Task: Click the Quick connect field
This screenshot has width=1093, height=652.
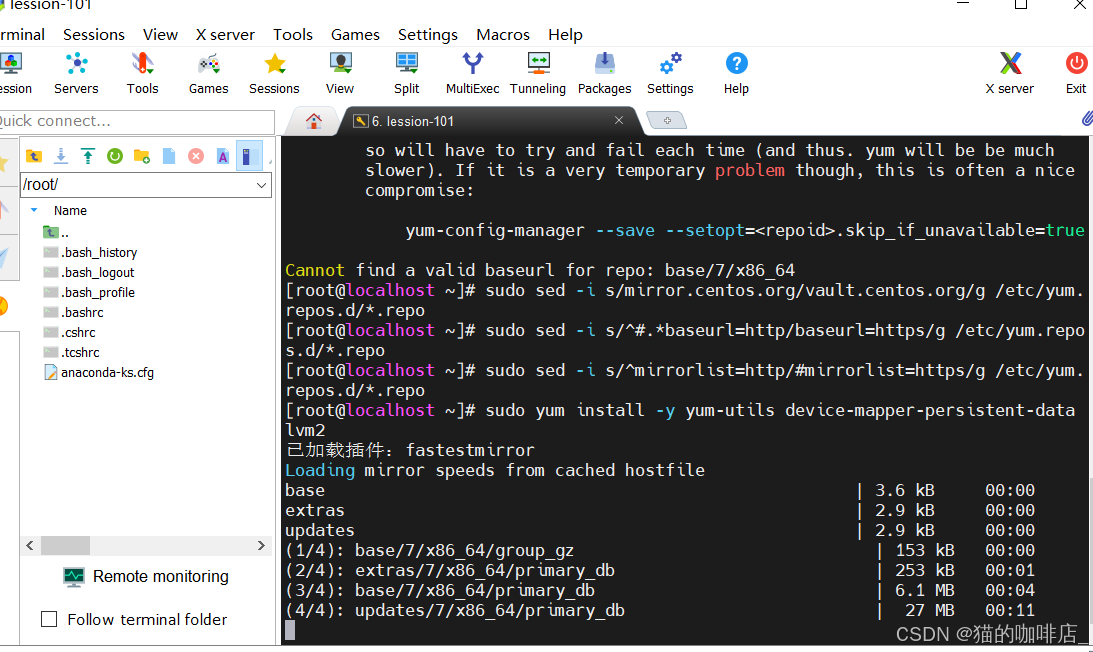Action: tap(137, 121)
